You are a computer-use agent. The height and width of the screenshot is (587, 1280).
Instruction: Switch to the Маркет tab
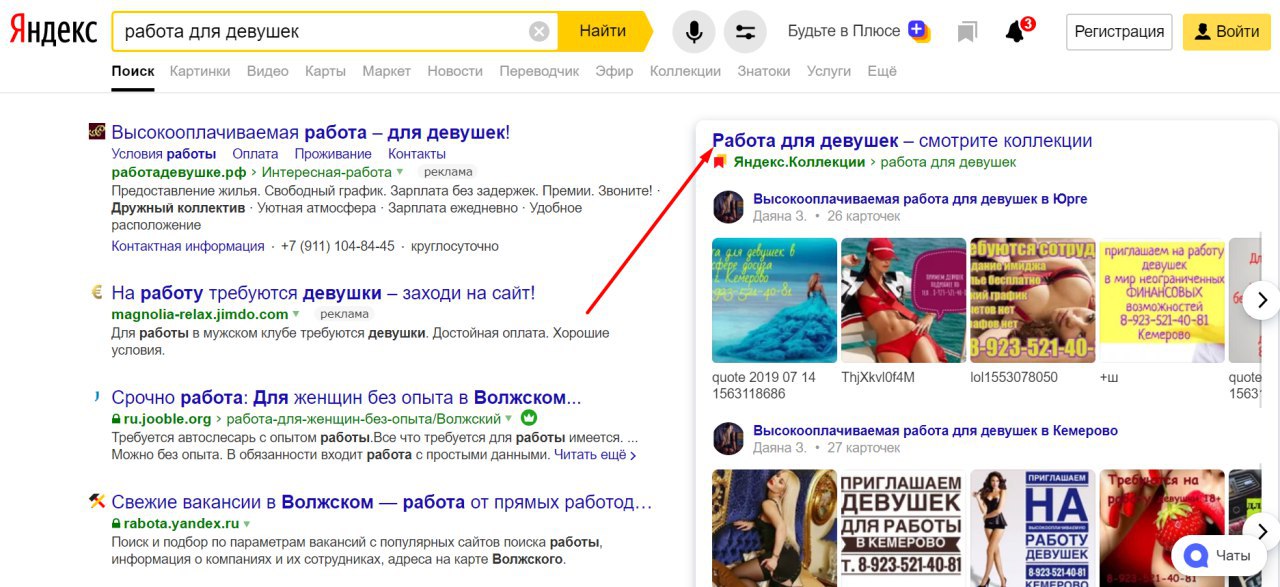386,71
